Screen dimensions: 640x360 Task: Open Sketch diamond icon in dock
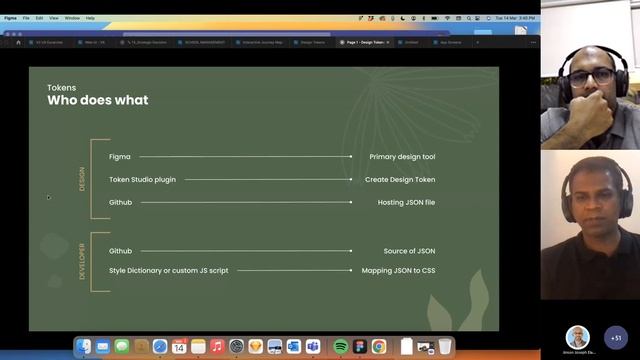click(256, 347)
